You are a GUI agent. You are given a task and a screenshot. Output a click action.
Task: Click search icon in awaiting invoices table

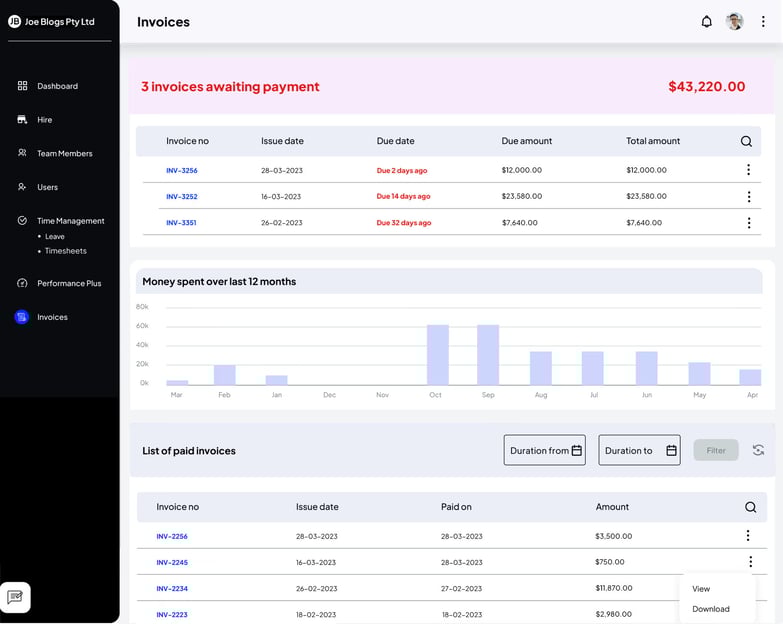746,142
